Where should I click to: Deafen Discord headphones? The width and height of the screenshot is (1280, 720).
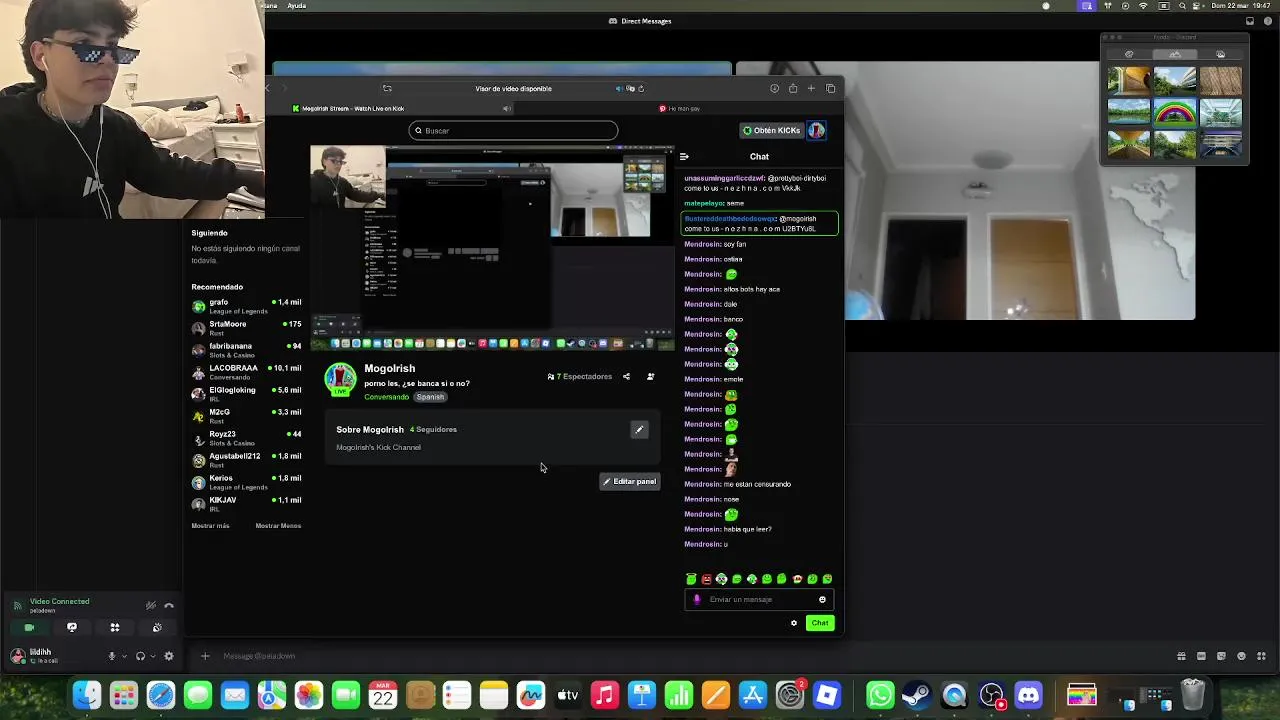pos(140,656)
